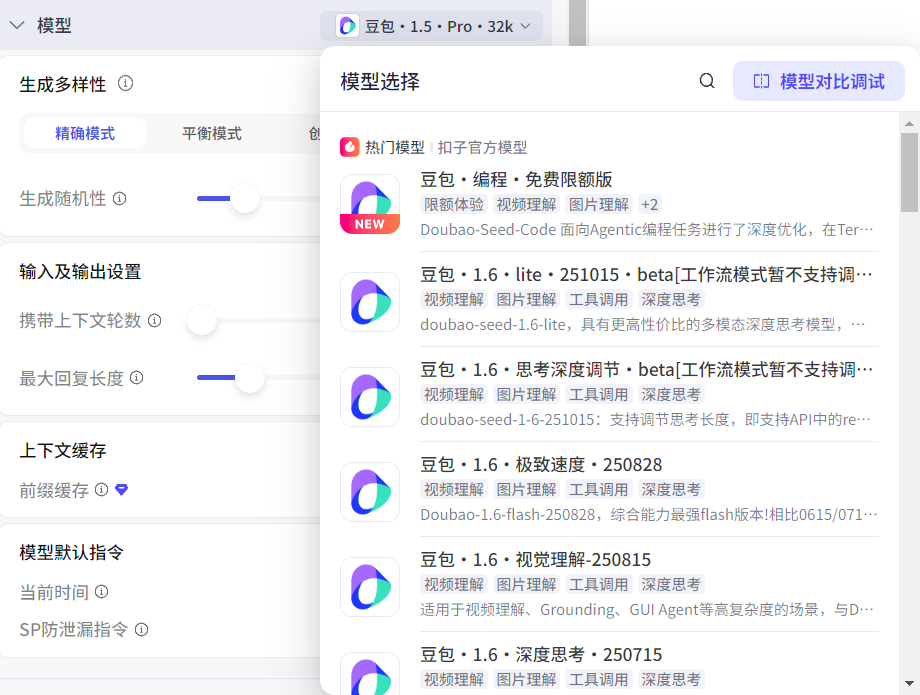Image resolution: width=920 pixels, height=695 pixels.
Task: Click the 携带上下文轮数 slider handle
Action: point(202,320)
